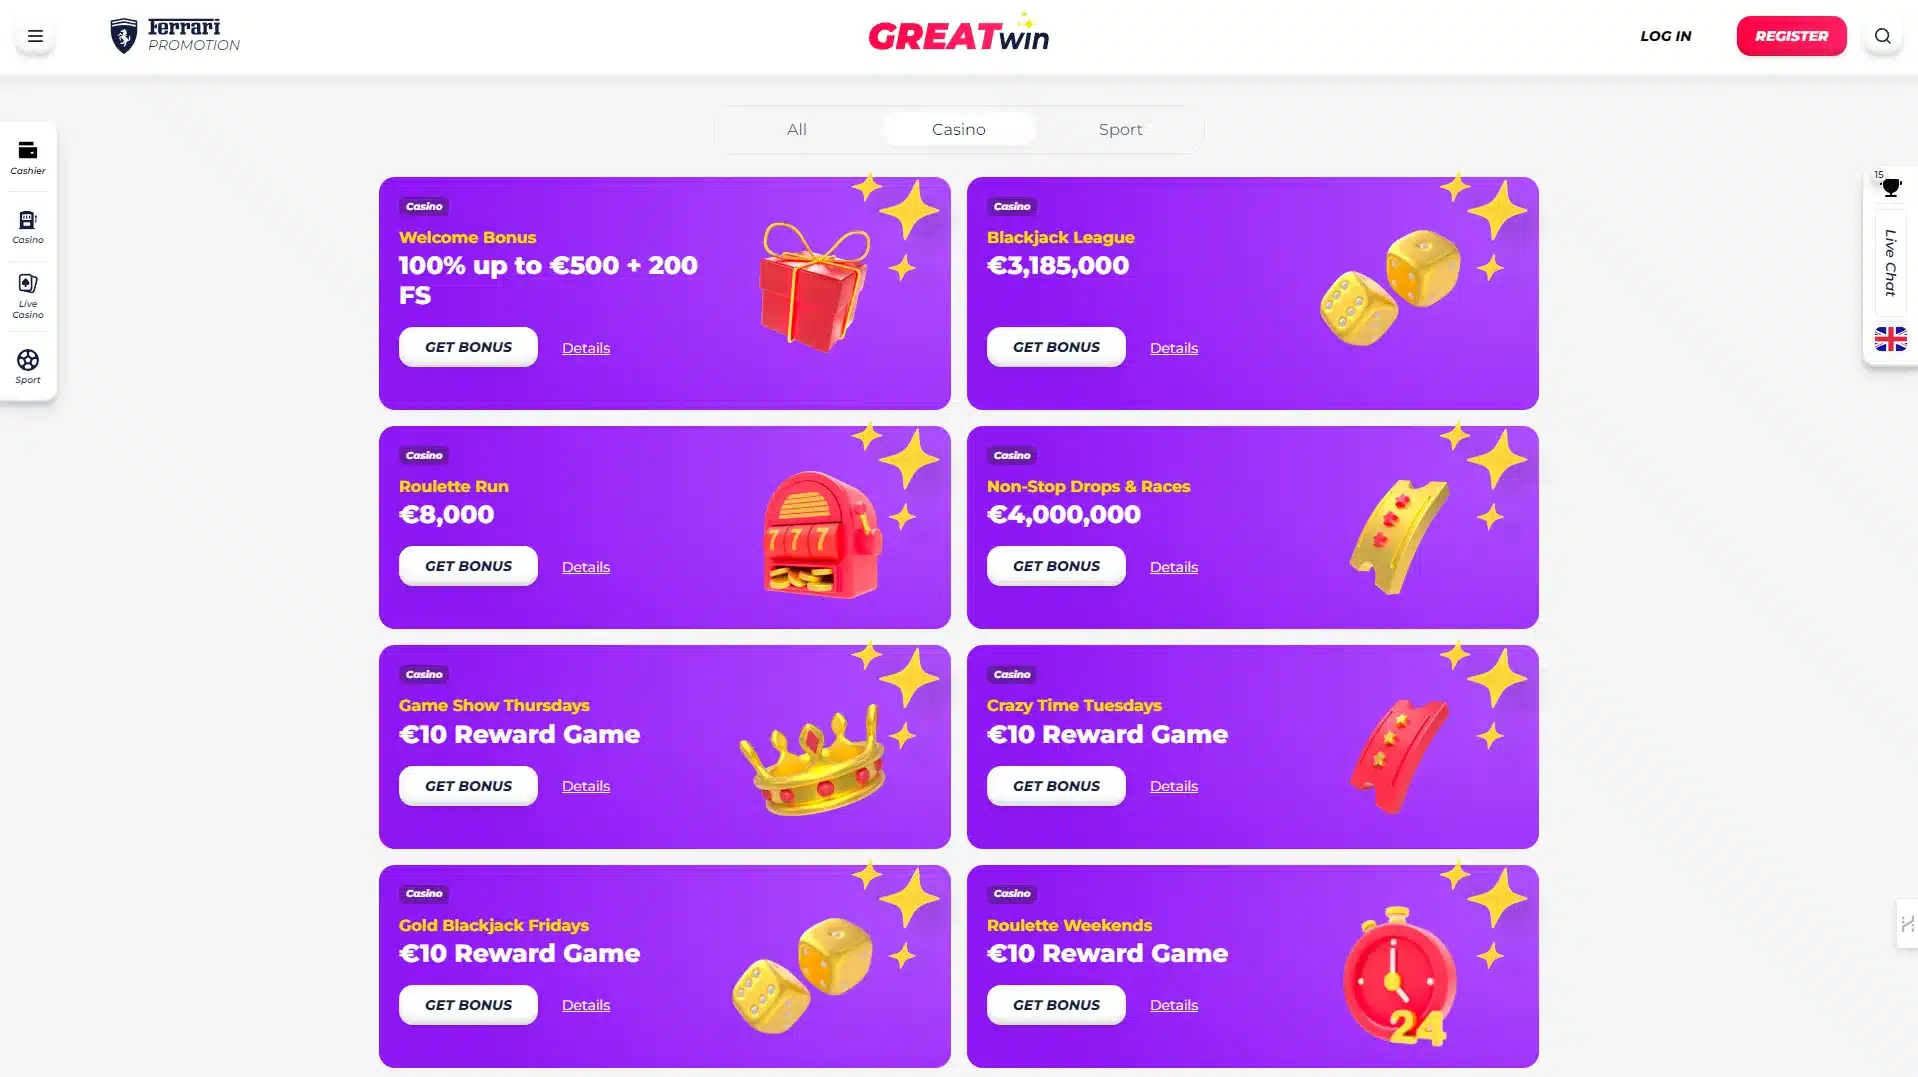Image resolution: width=1918 pixels, height=1077 pixels.
Task: Click the Ferrari Promotion logo
Action: click(175, 36)
